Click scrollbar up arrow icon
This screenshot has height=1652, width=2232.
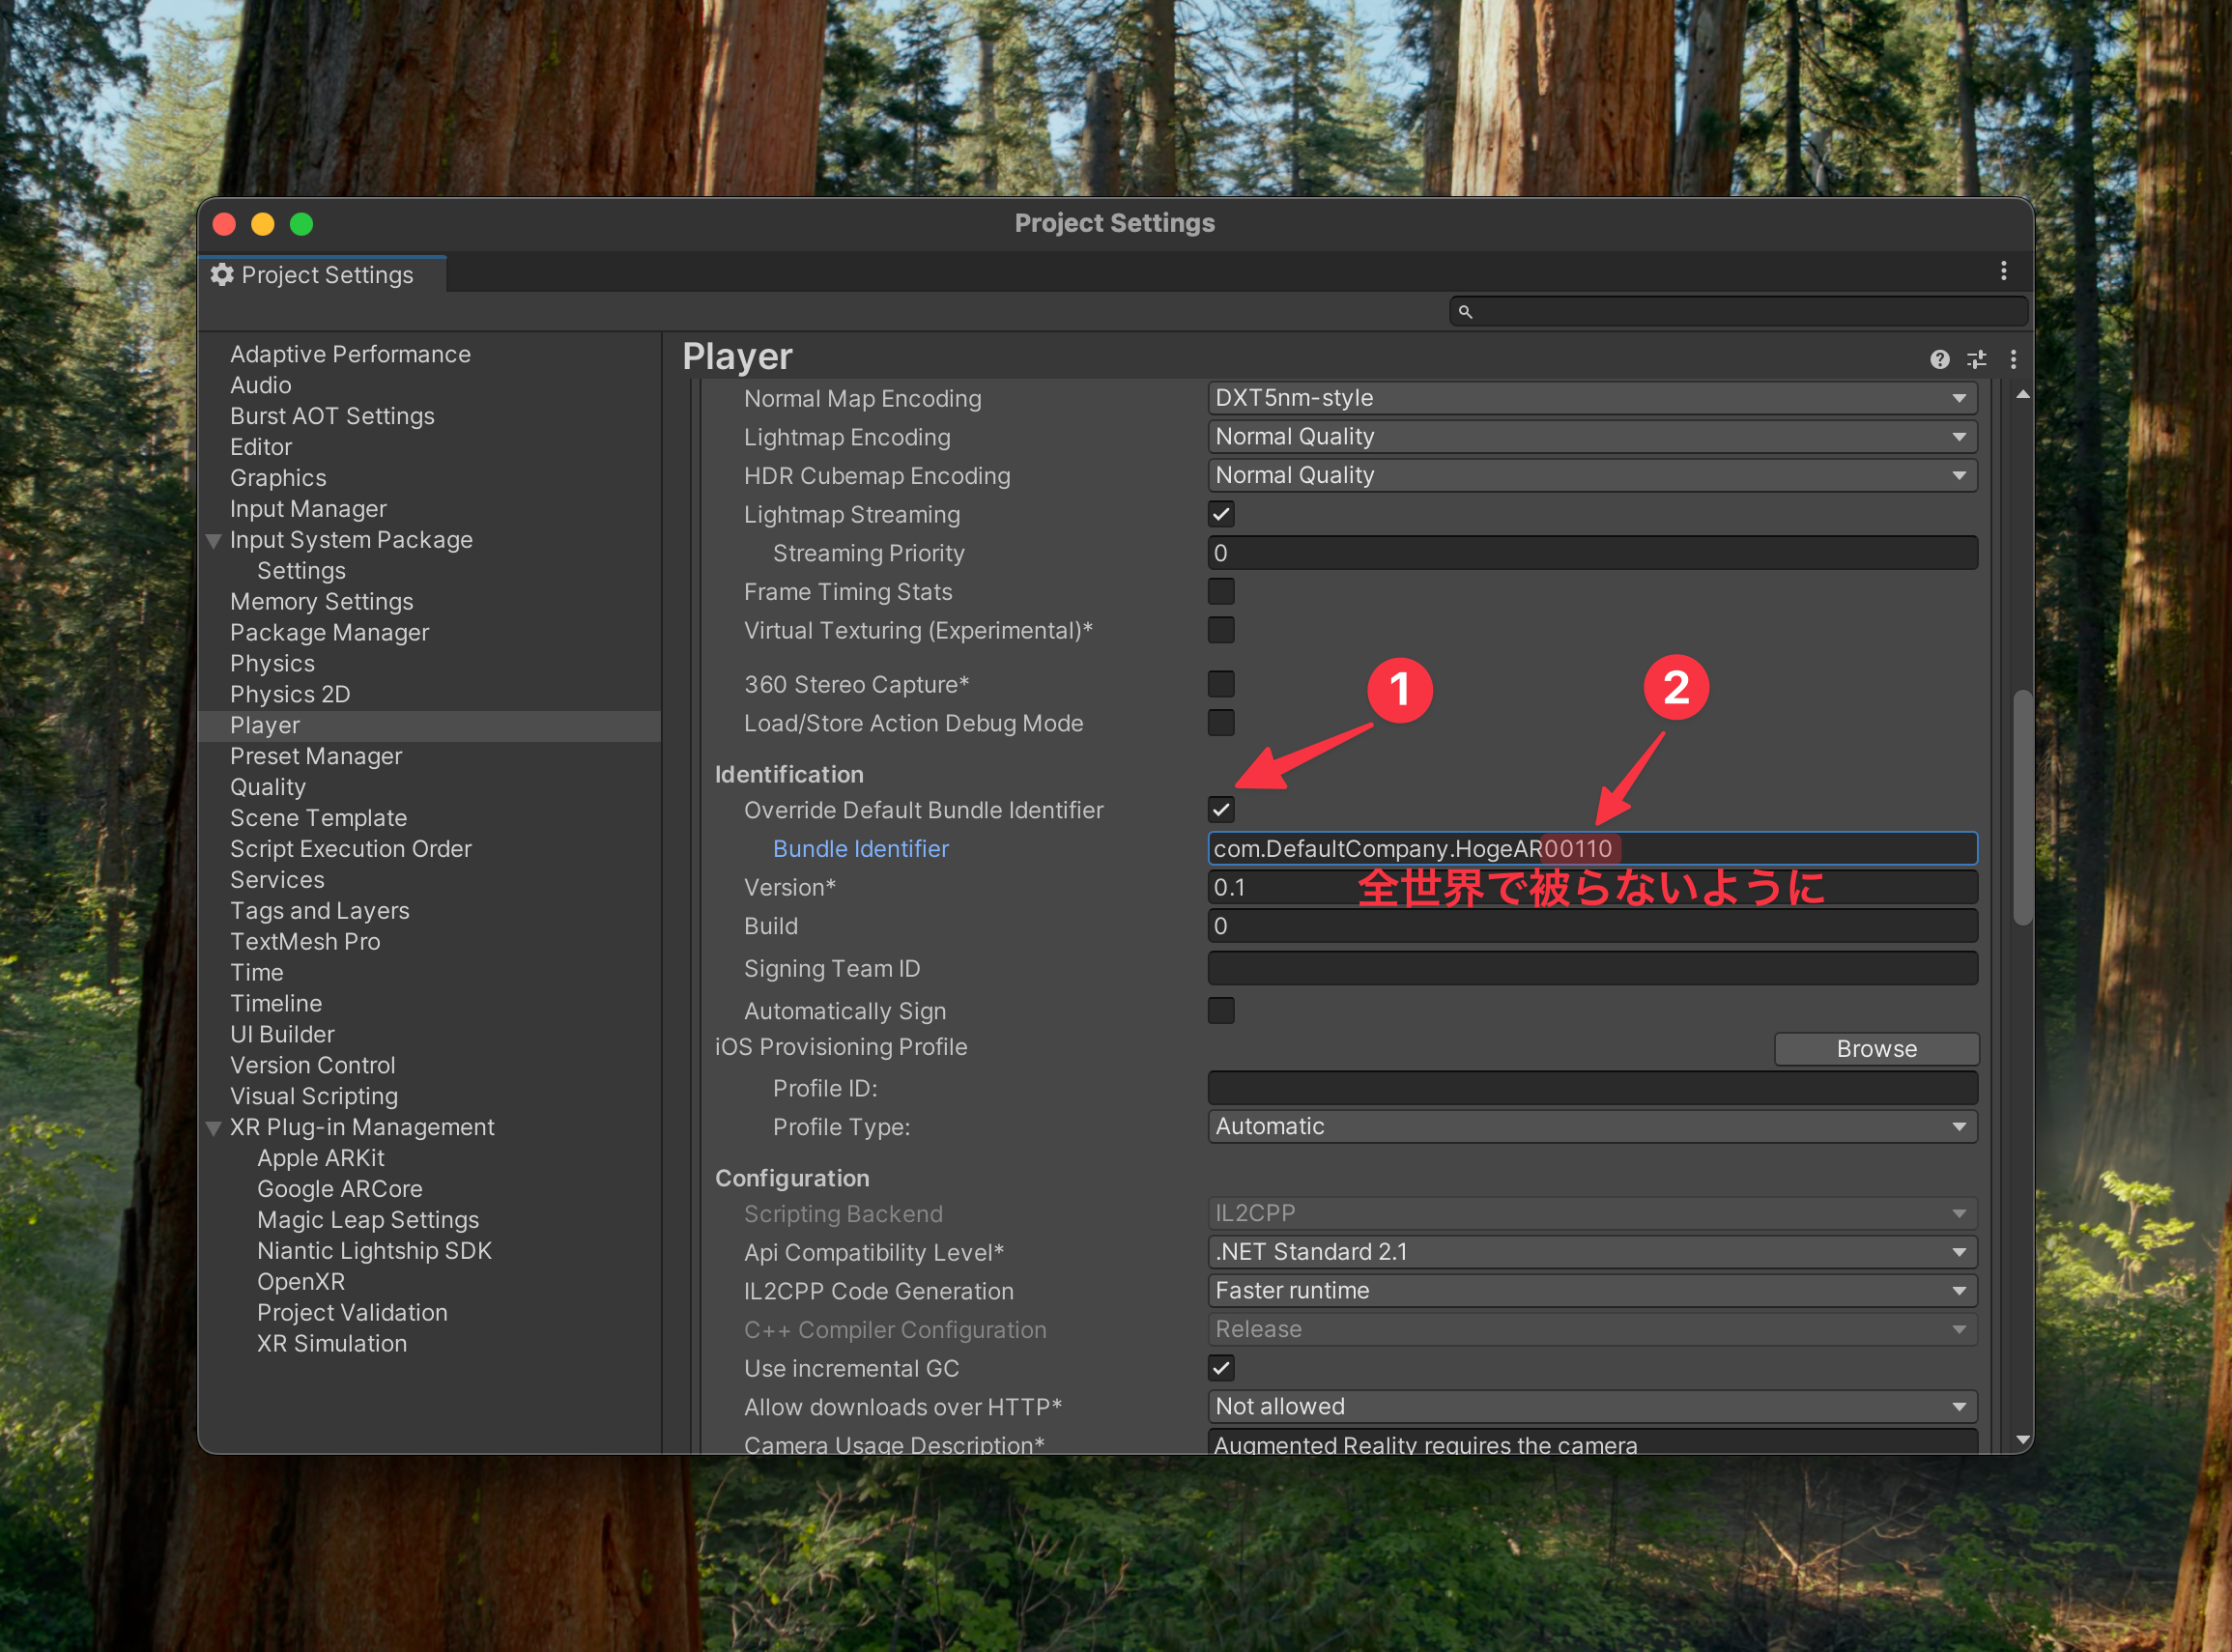(x=2023, y=395)
